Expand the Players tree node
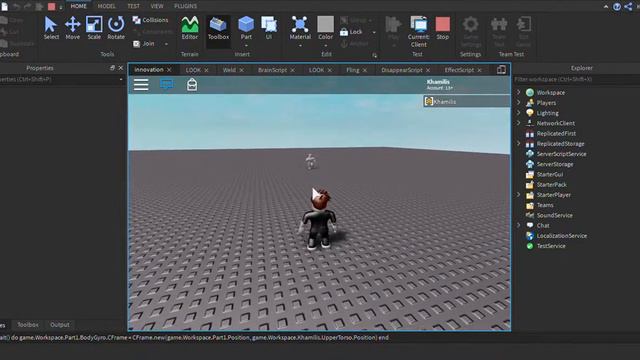Image resolution: width=640 pixels, height=360 pixels. coord(519,102)
